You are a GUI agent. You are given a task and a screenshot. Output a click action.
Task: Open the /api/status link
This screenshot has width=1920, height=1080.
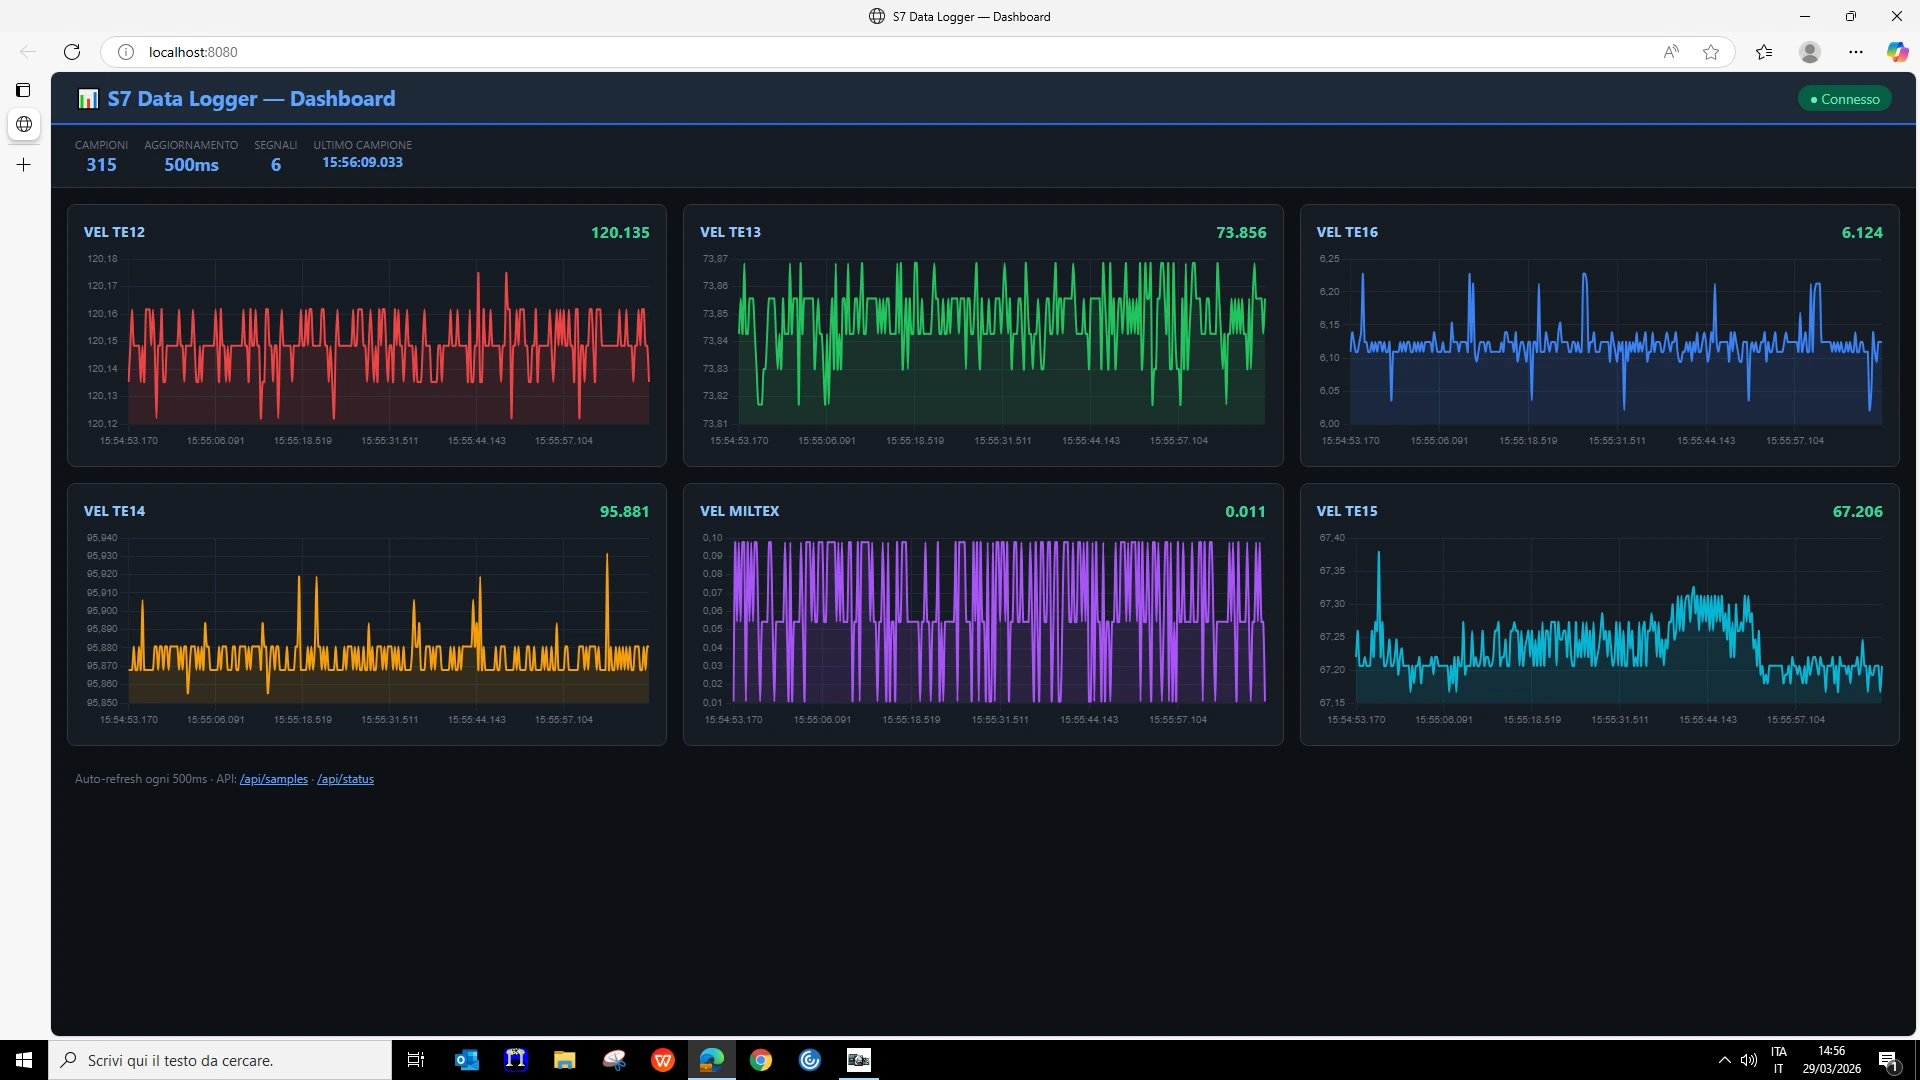tap(345, 779)
